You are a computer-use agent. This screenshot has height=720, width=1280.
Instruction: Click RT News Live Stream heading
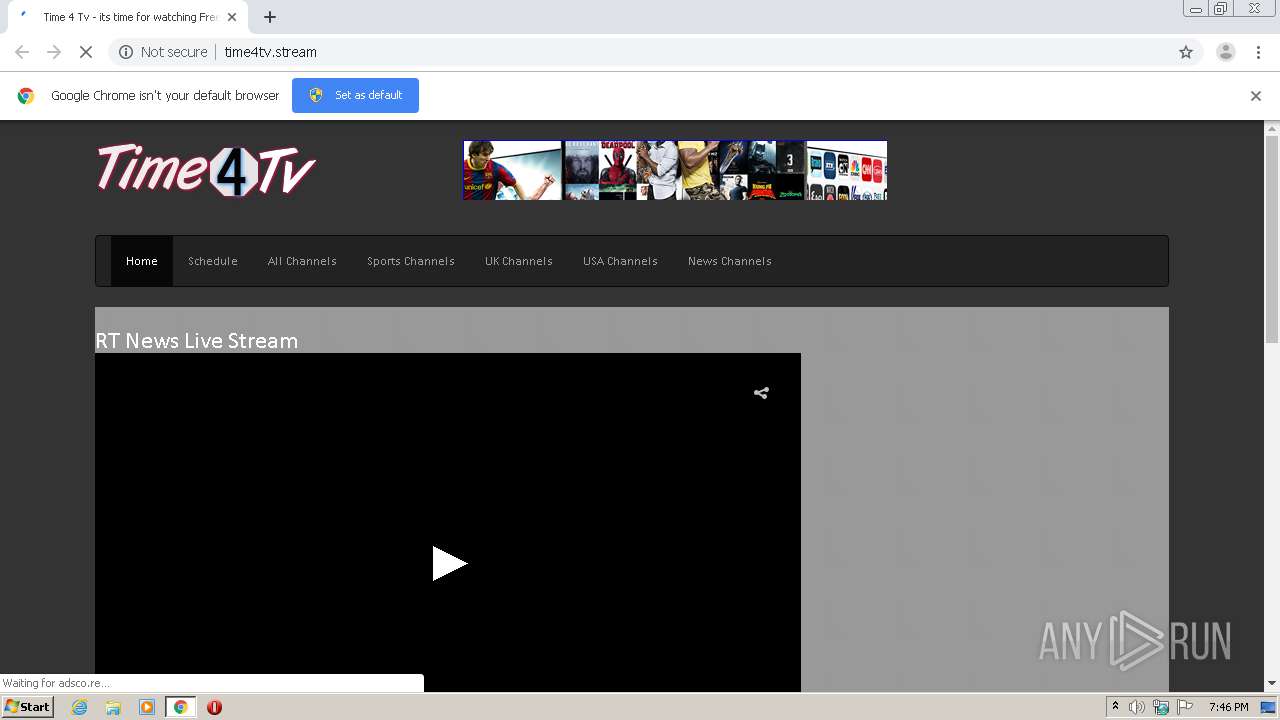[196, 340]
